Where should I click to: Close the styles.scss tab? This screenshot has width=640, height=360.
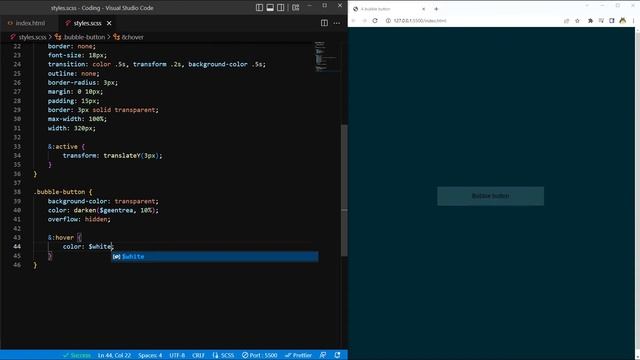(109, 23)
